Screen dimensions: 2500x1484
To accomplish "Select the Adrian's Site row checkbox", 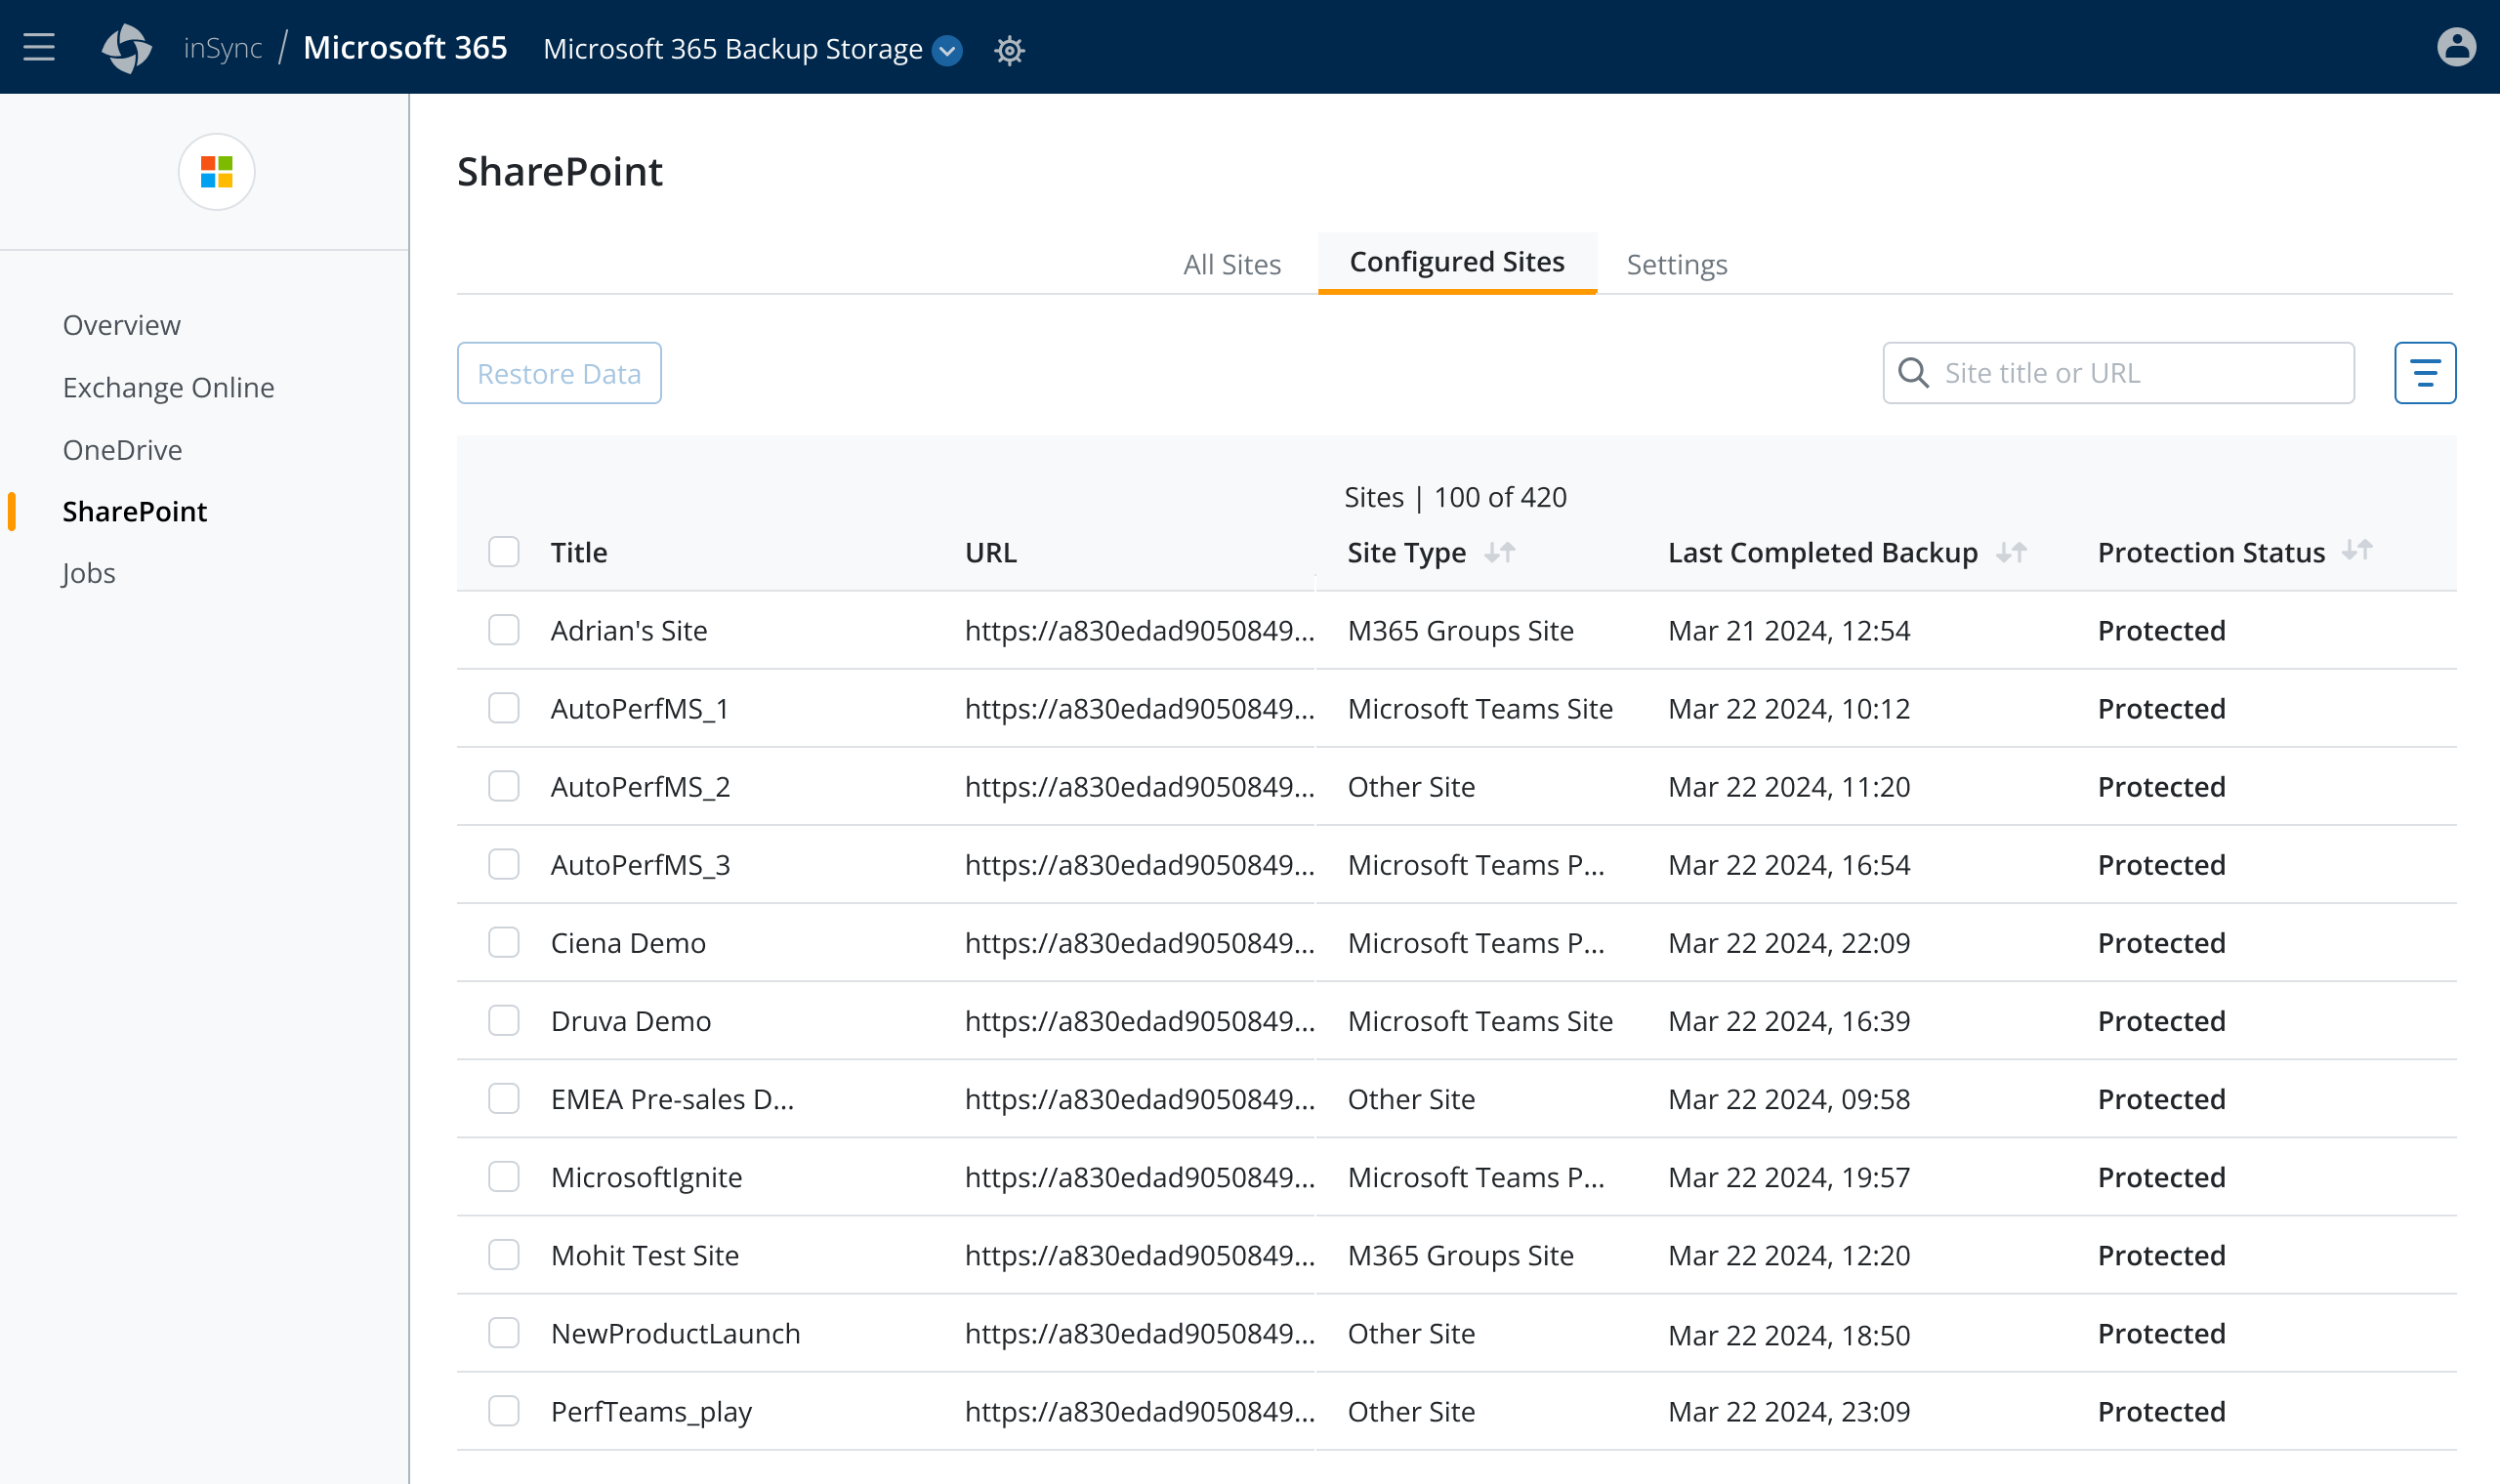I will 502,629.
